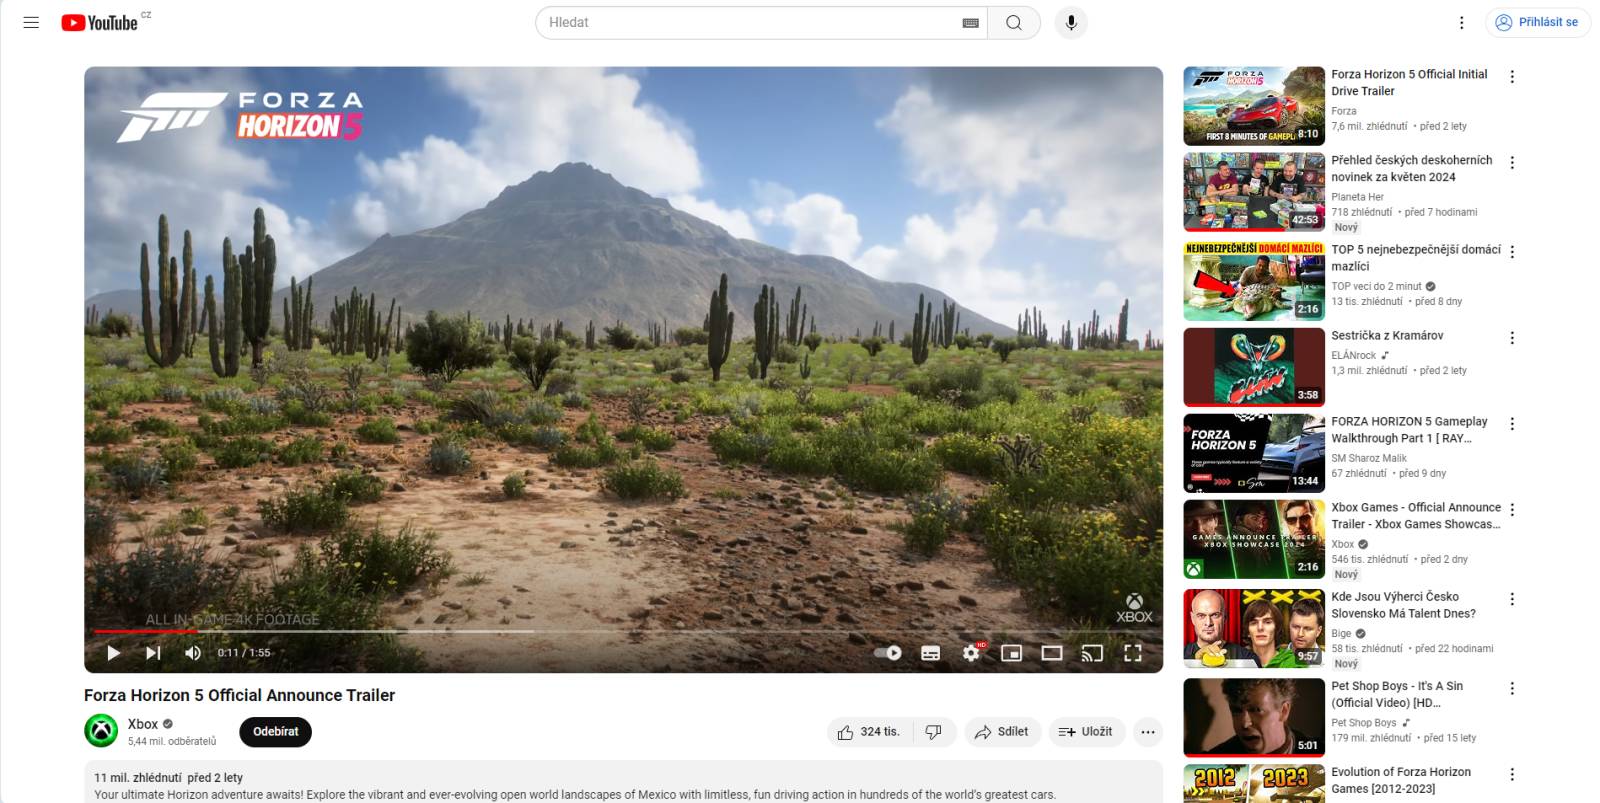This screenshot has height=803, width=1600.
Task: Open the Xbox channel name link
Action: pyautogui.click(x=143, y=724)
